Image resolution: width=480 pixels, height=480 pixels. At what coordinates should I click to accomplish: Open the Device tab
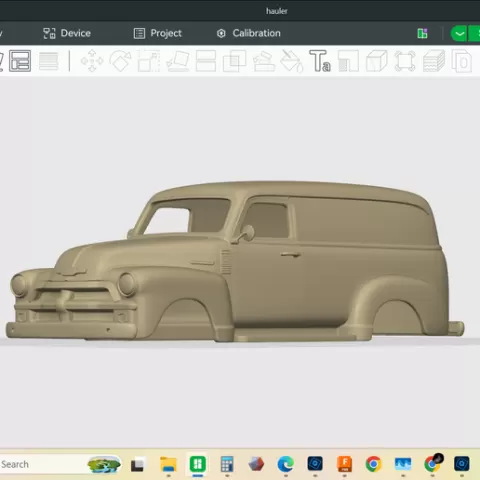coord(67,33)
